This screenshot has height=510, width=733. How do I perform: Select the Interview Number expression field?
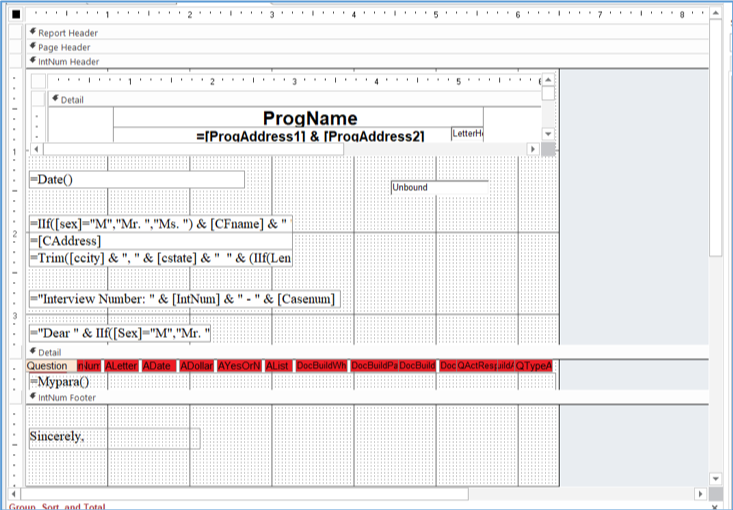pos(183,299)
